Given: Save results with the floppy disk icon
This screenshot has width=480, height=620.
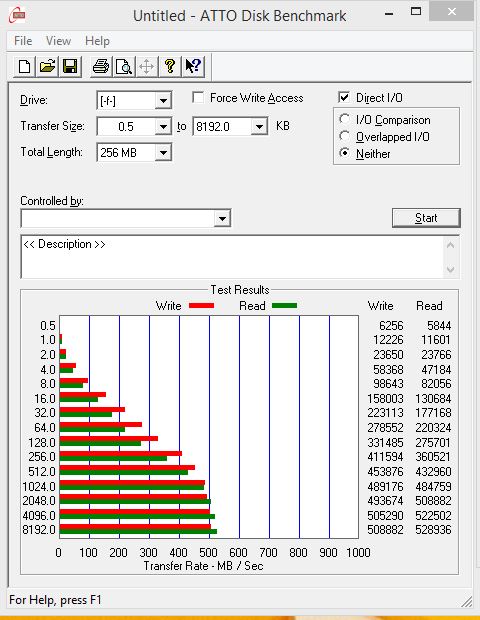Looking at the screenshot, I should (x=70, y=66).
